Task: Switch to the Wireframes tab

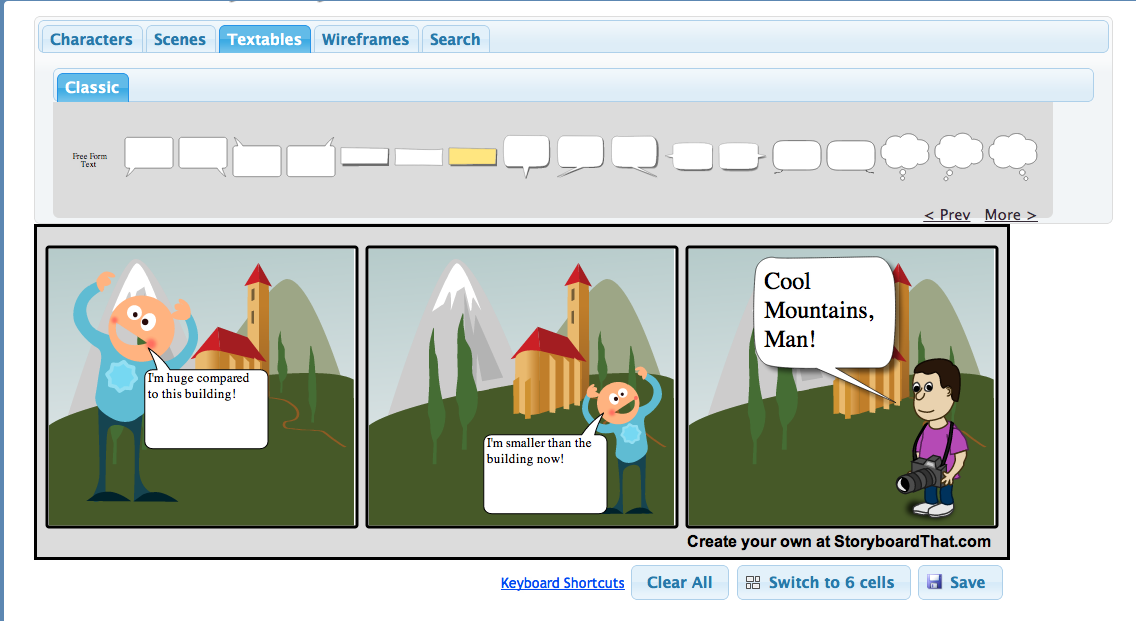Action: (x=366, y=38)
